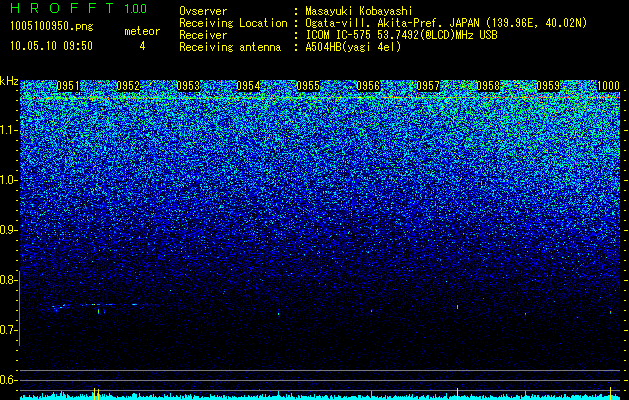Click the 0.8 frequency axis label
629x400 pixels.
(8, 280)
